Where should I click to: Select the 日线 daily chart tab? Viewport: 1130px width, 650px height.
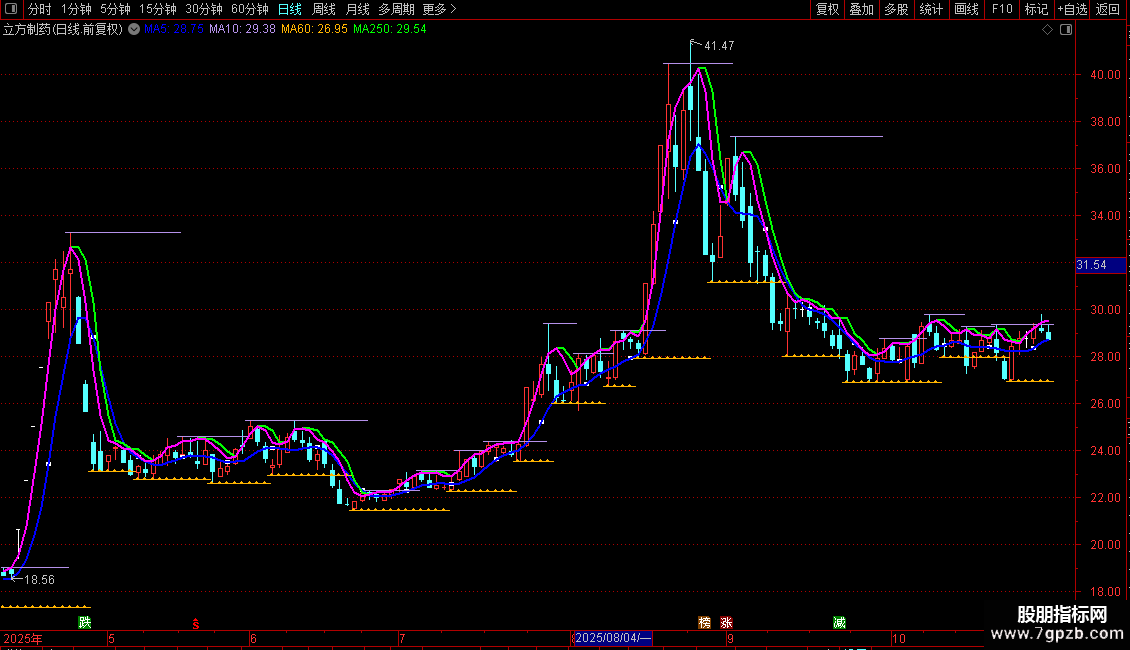pos(290,9)
